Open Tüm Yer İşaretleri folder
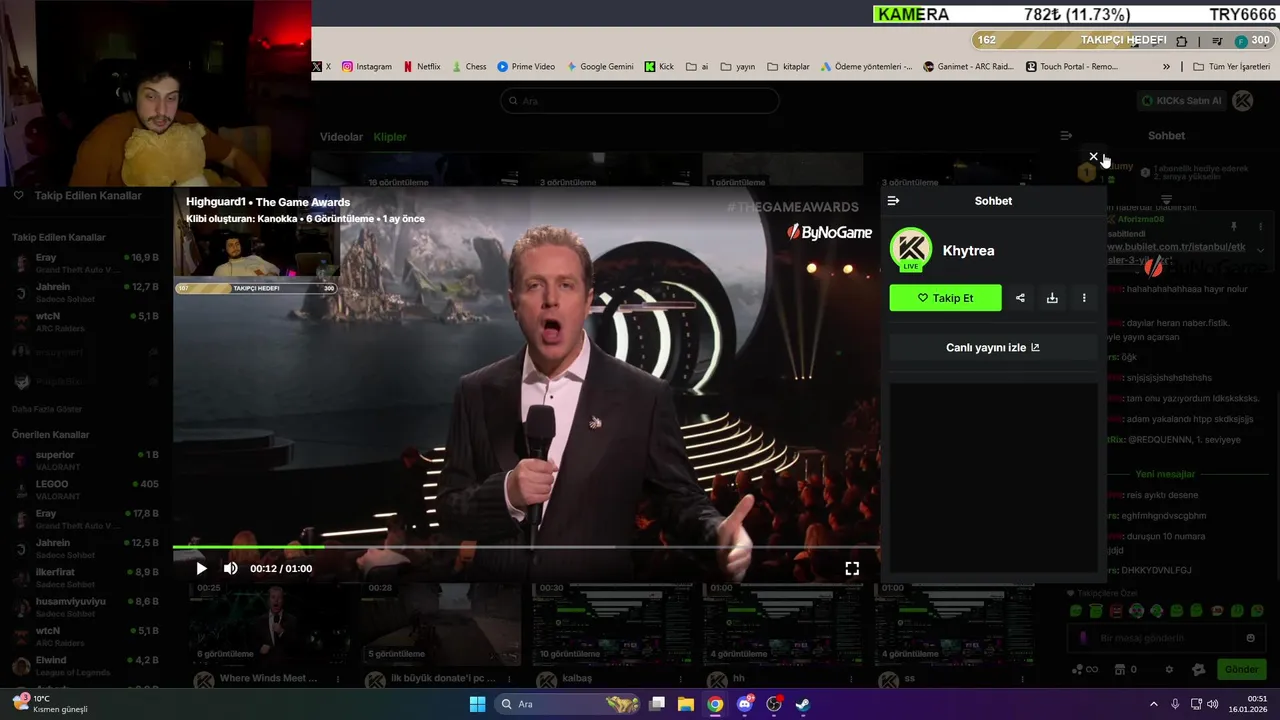The width and height of the screenshot is (1280, 720). 1231,67
